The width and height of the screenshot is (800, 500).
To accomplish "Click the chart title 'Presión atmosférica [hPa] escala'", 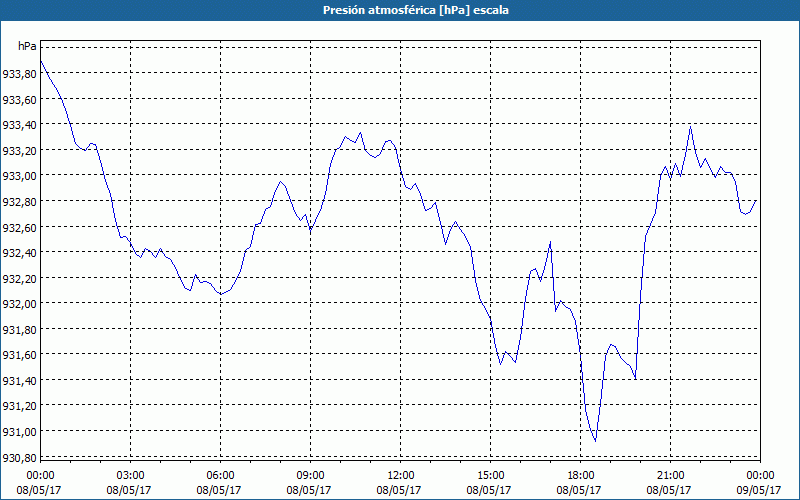I will tap(416, 10).
